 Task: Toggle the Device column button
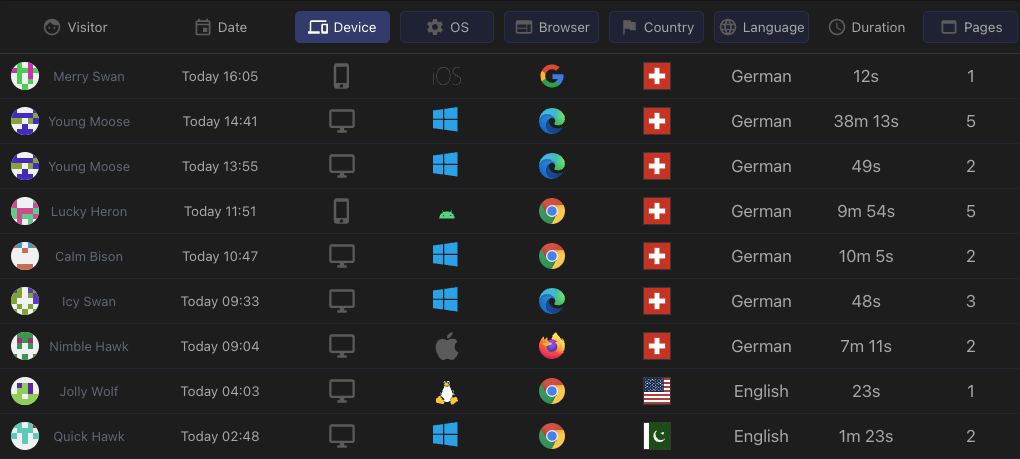click(x=342, y=27)
